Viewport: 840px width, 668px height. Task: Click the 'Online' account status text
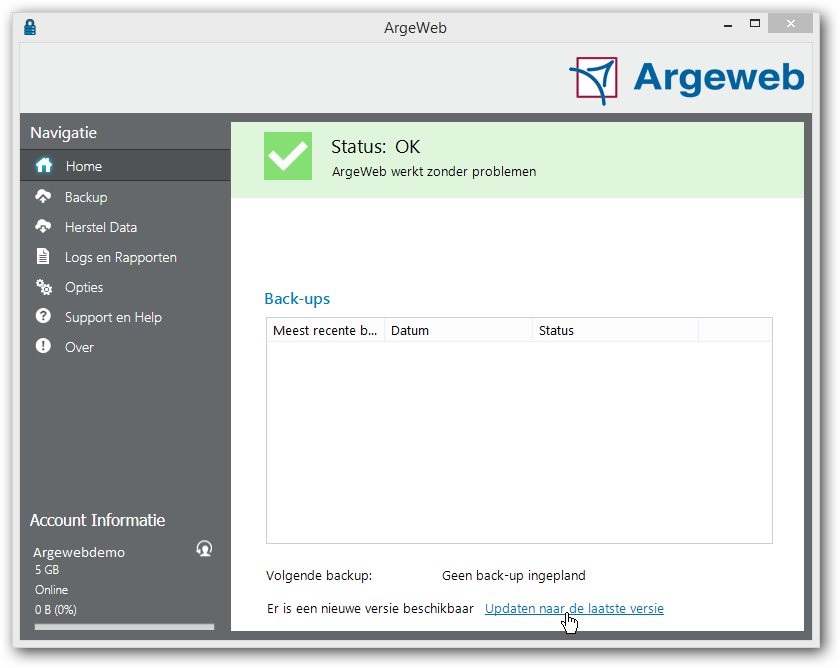click(51, 589)
